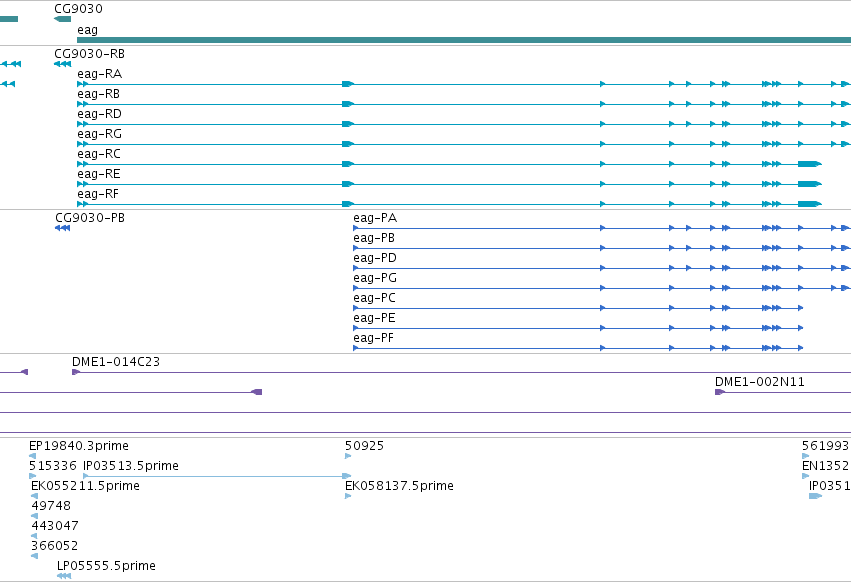
Task: Select the IP03513.5prime label
Action: [x=131, y=466]
